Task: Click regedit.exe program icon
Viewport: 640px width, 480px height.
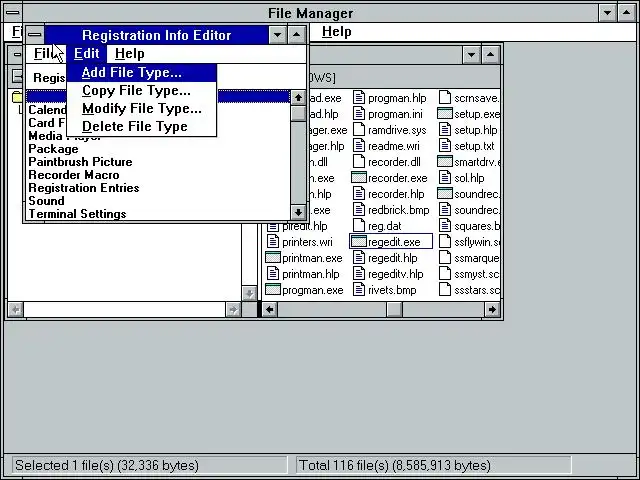Action: click(x=359, y=242)
